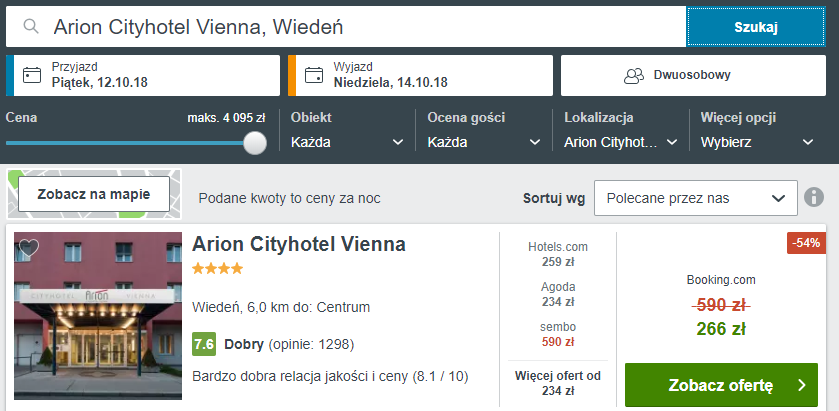Click the Więcej ofert od 234 zł link

[x=558, y=382]
